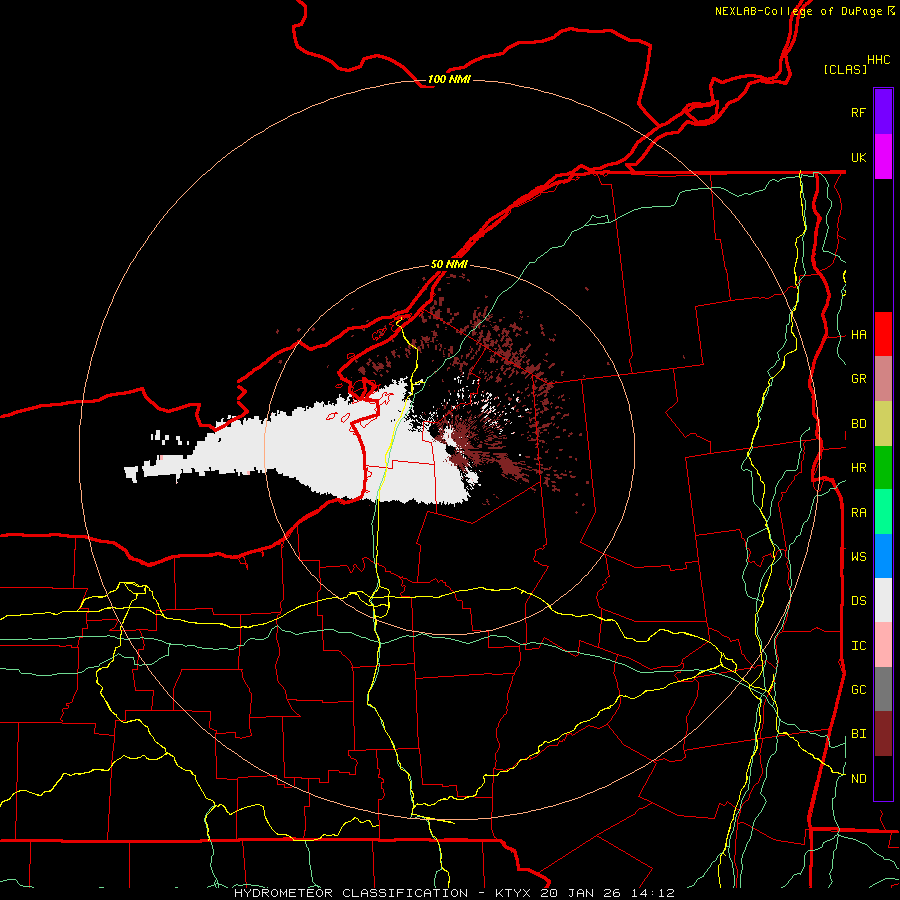The height and width of the screenshot is (900, 900).
Task: Click the WS blue legend swatch
Action: [x=883, y=556]
